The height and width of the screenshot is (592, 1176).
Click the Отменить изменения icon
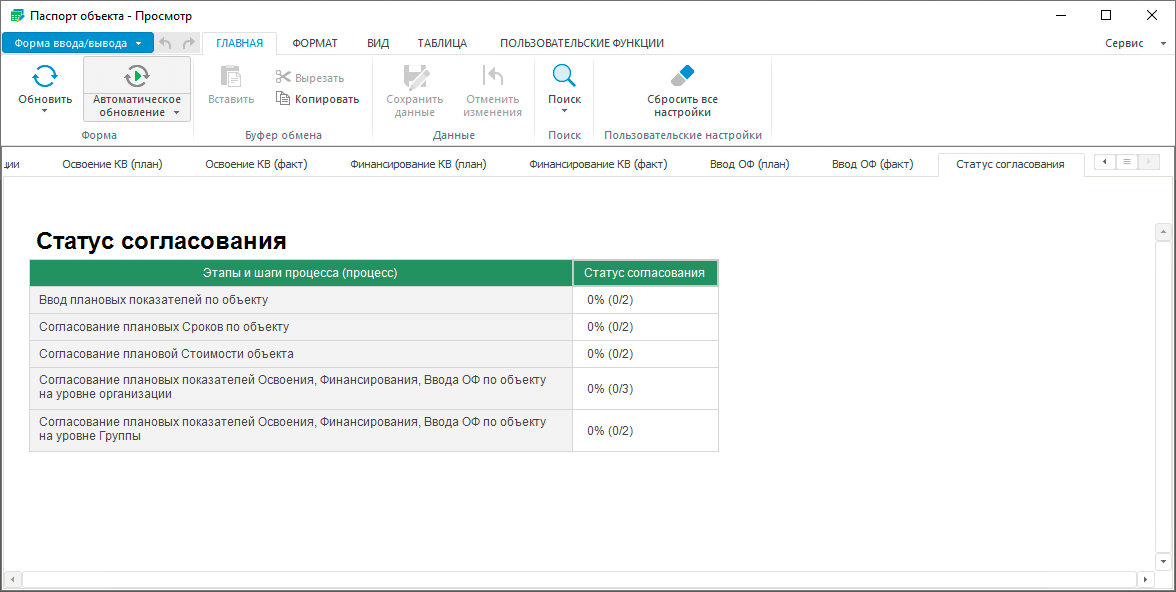(492, 76)
